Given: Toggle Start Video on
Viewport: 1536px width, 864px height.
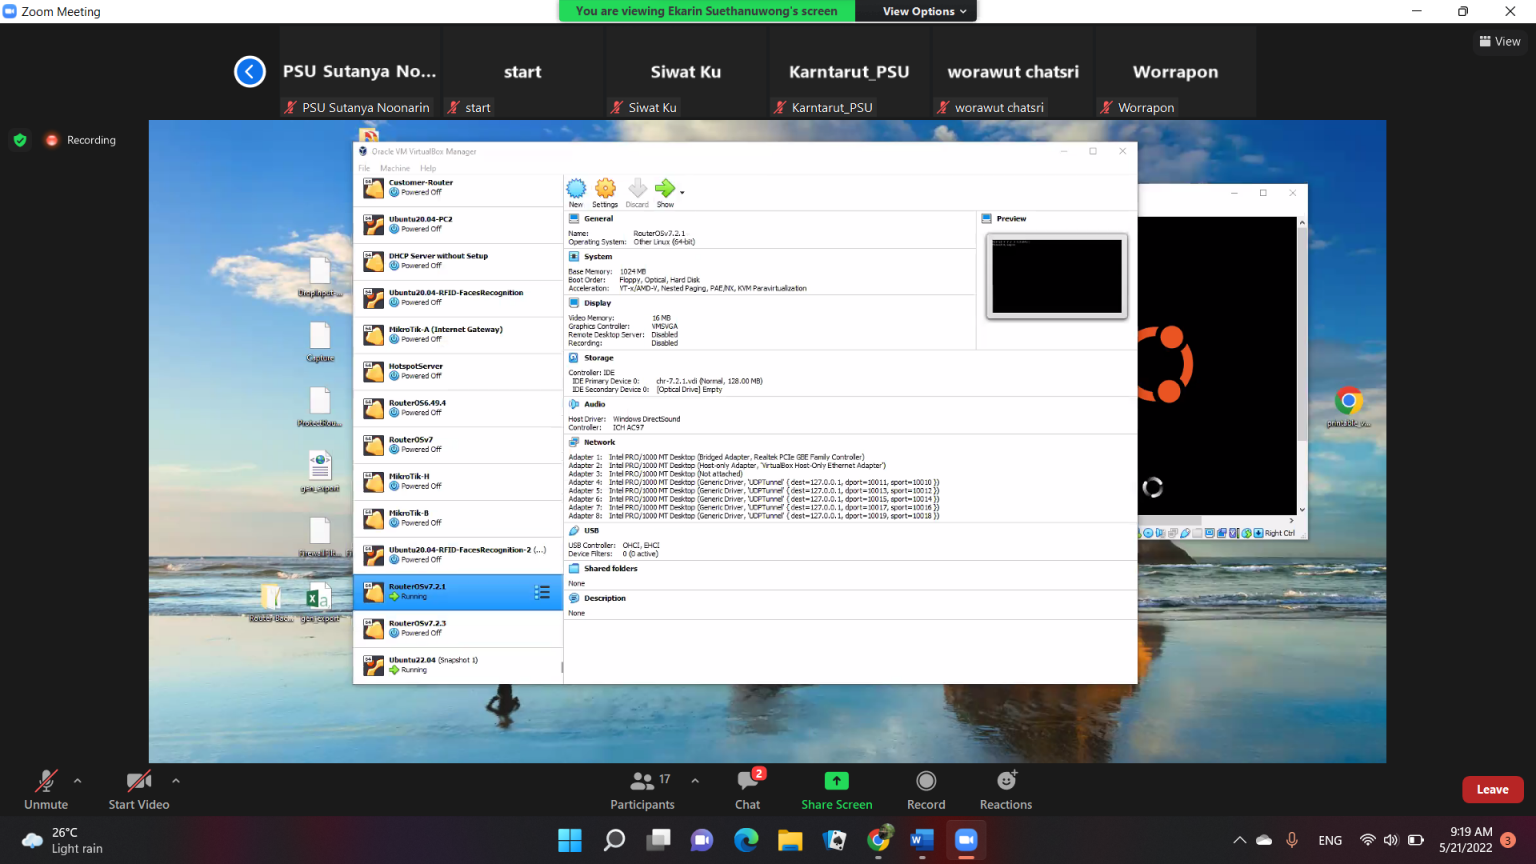Looking at the screenshot, I should [x=139, y=782].
